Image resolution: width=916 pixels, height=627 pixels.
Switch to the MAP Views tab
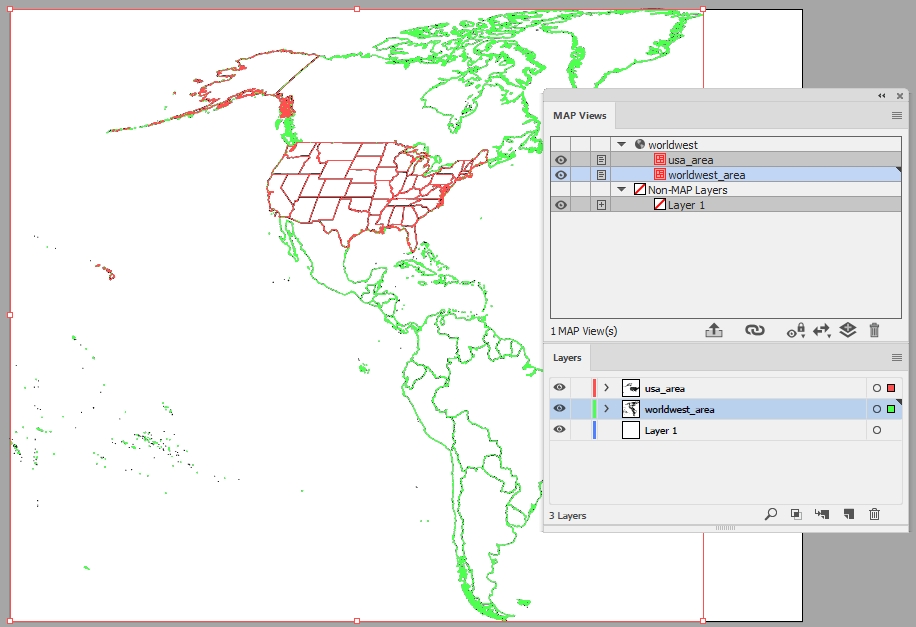(x=580, y=115)
